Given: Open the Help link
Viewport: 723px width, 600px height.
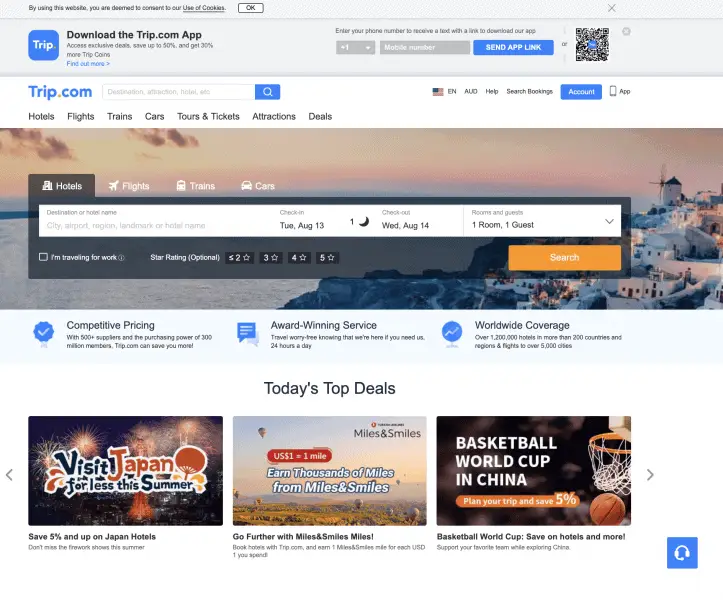Looking at the screenshot, I should [x=492, y=91].
